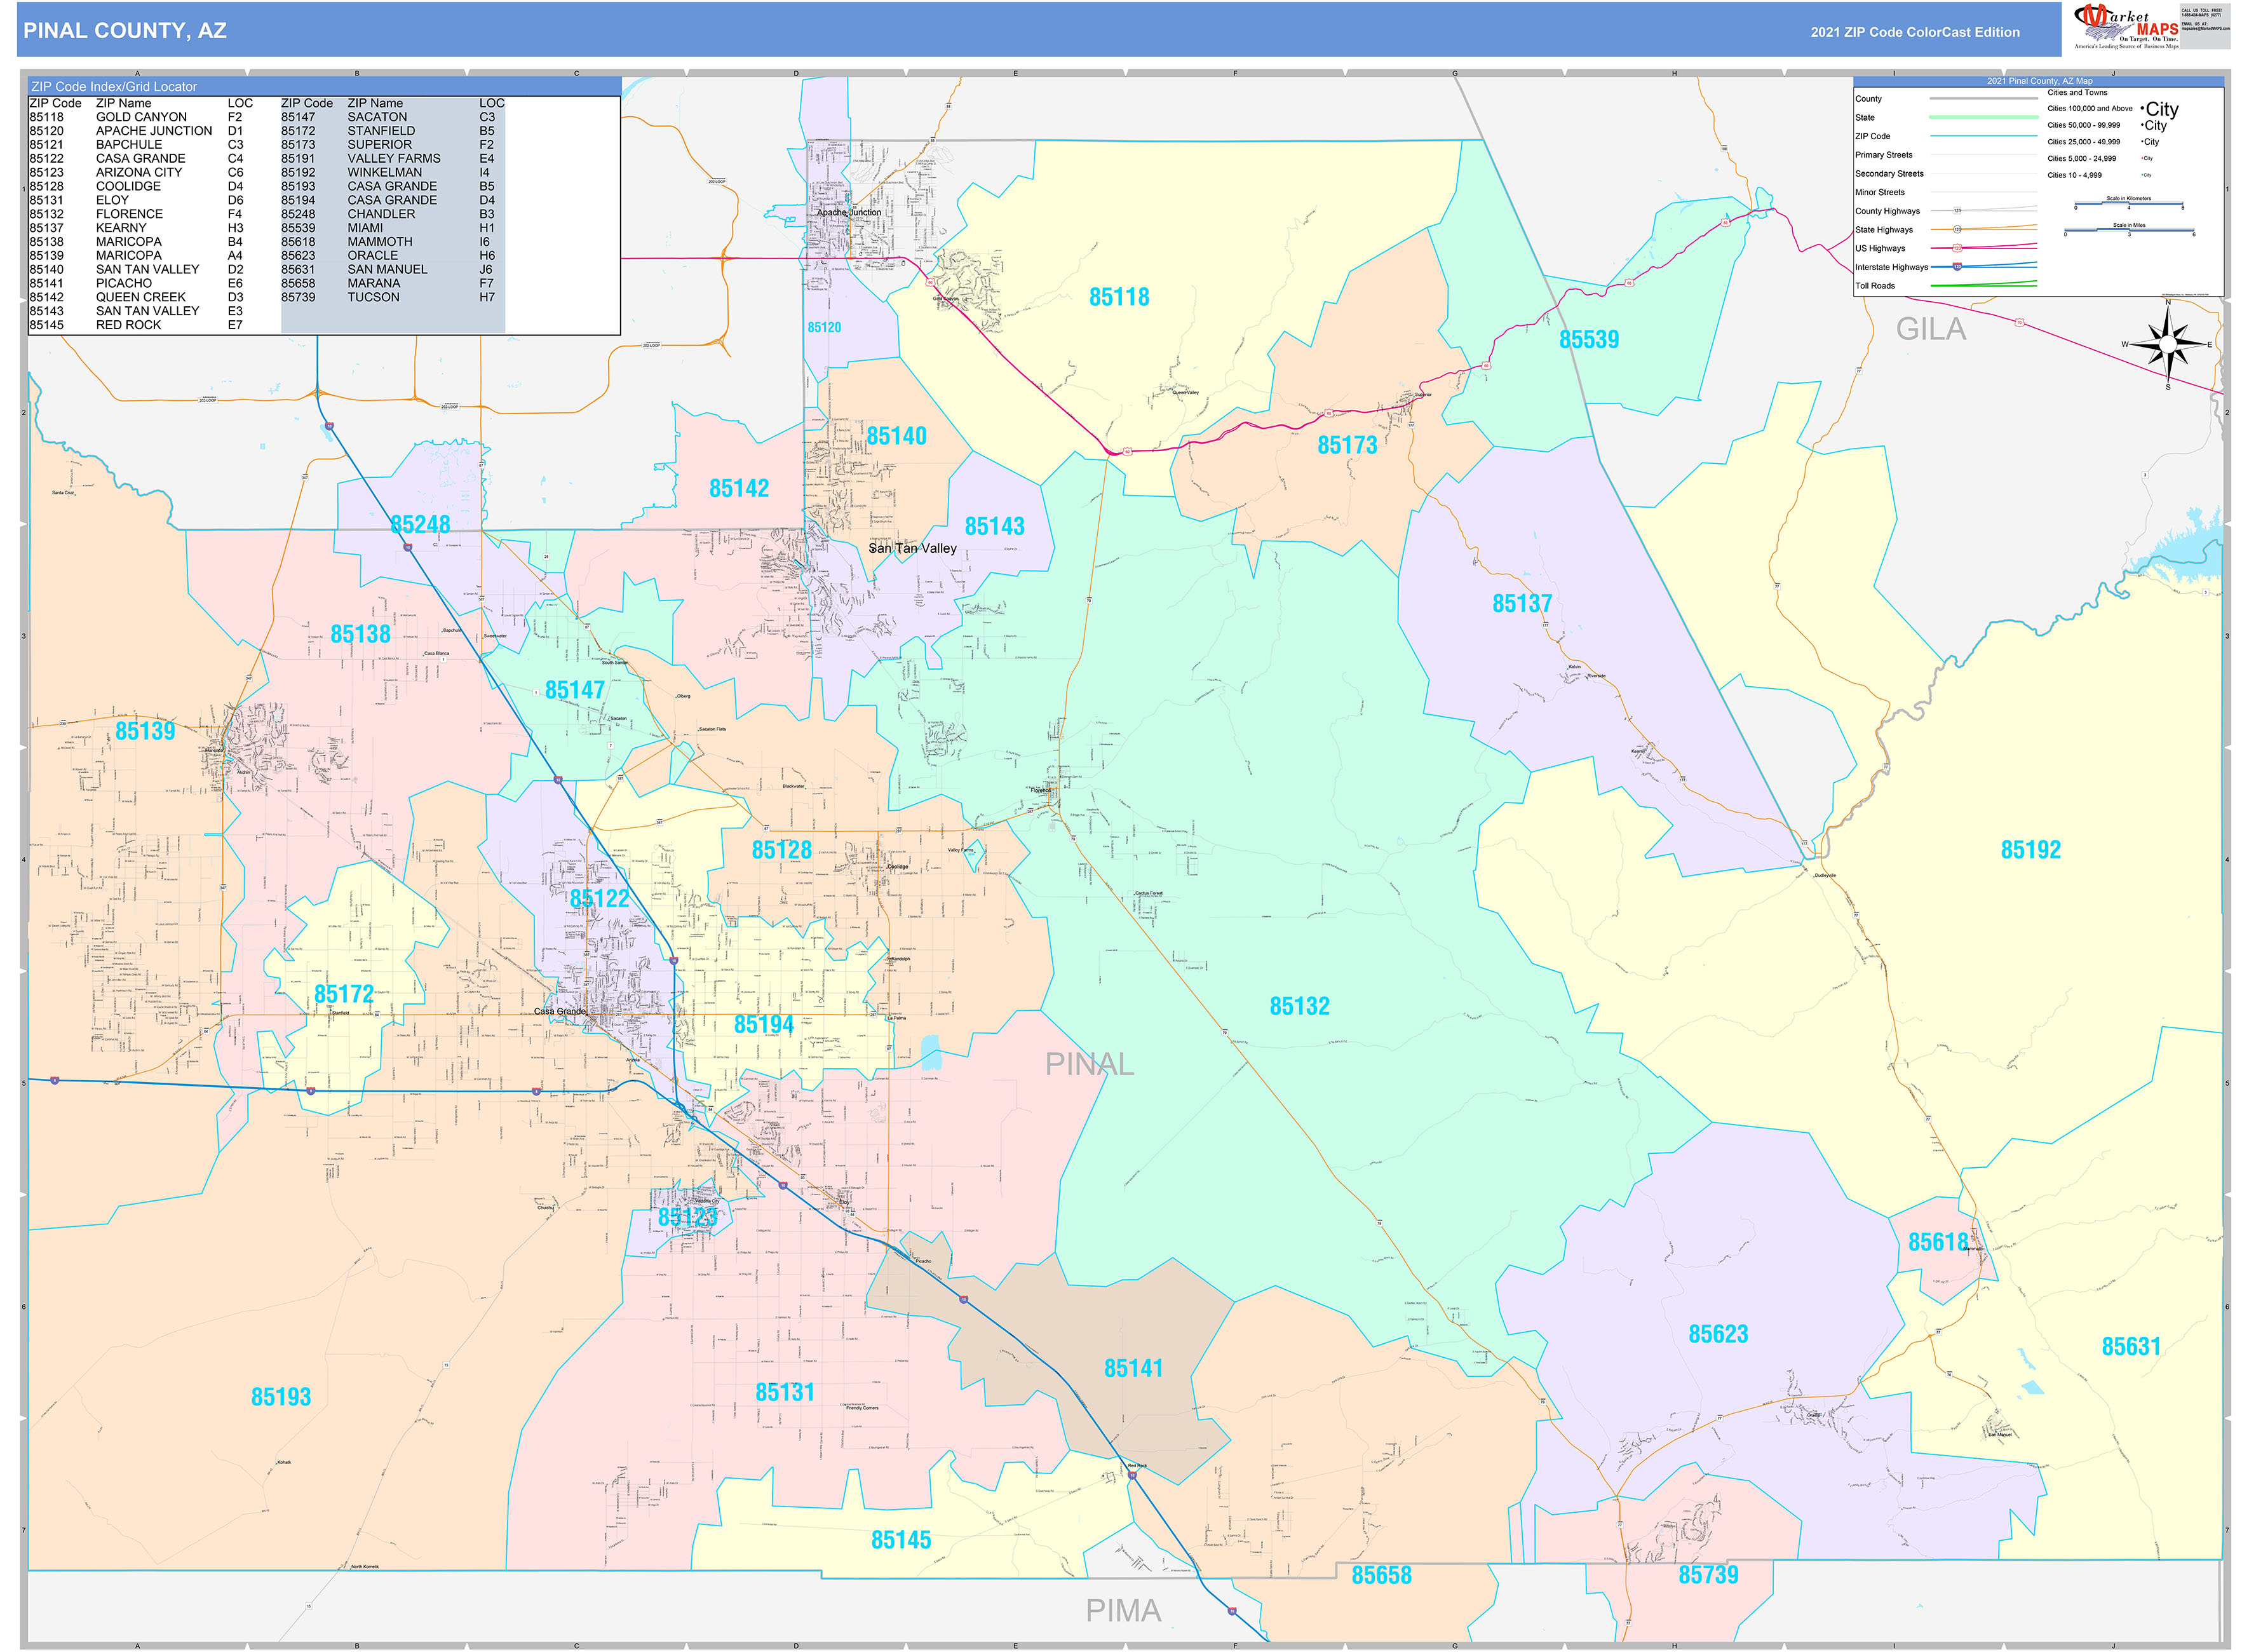Click the large 85132 label on the map
This screenshot has height=1652, width=2242.
coord(1300,1007)
